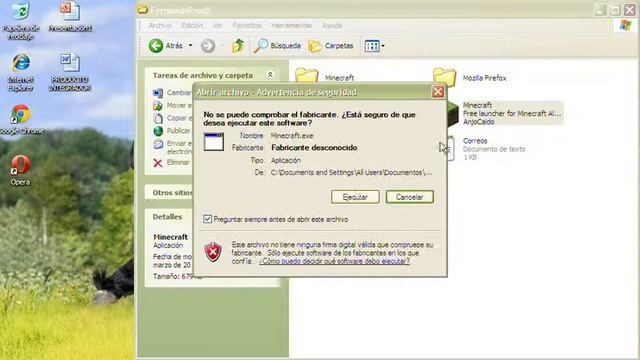Click the Minecraft.exe file name text
This screenshot has width=640, height=360.
(292, 136)
